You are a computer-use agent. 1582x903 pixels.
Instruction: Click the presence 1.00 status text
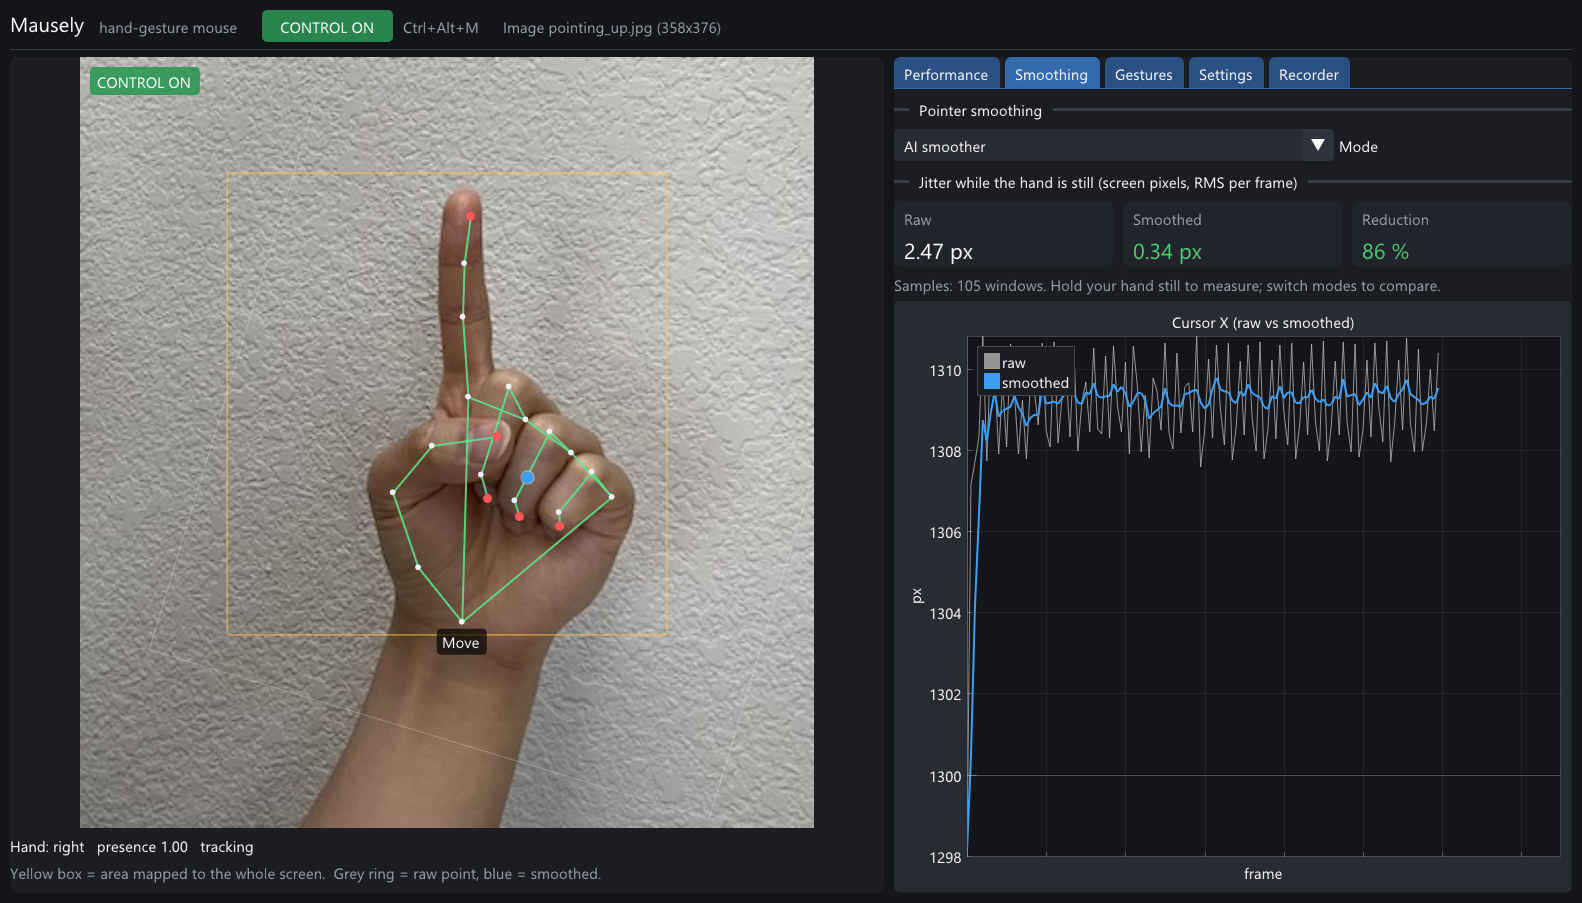[x=142, y=847]
